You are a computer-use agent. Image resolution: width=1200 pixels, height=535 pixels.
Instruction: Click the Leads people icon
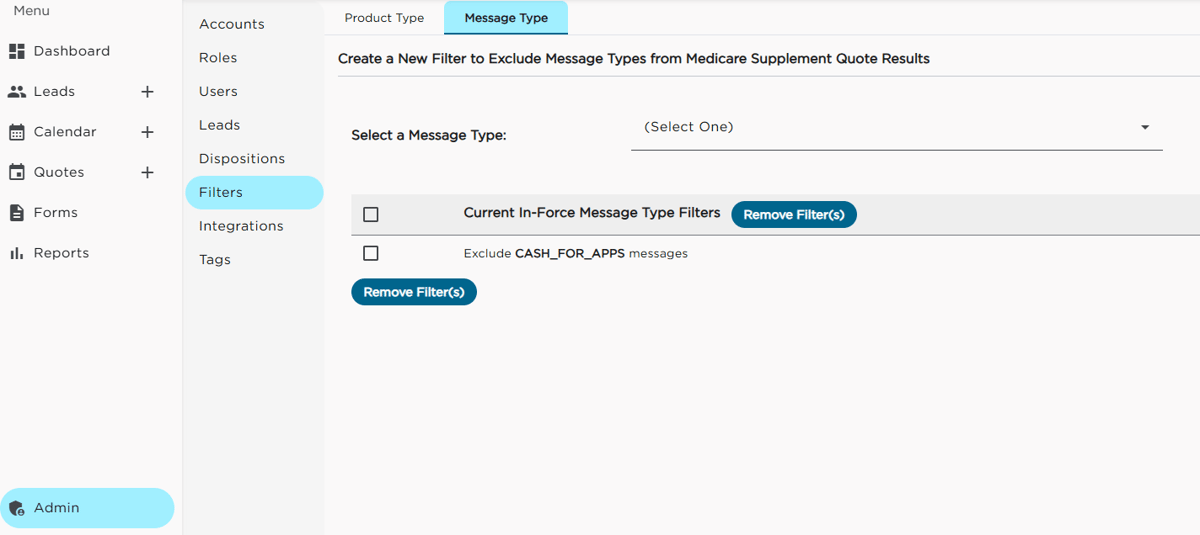tap(16, 92)
